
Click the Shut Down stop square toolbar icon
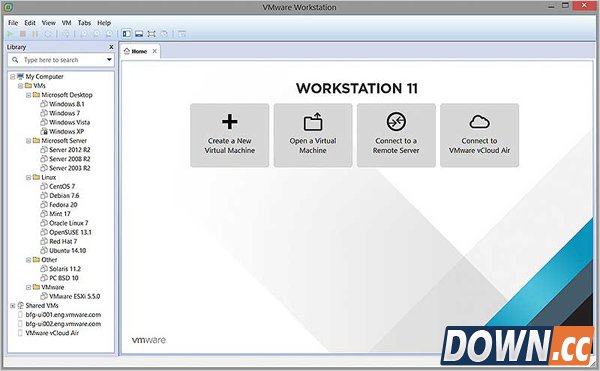[x=23, y=34]
